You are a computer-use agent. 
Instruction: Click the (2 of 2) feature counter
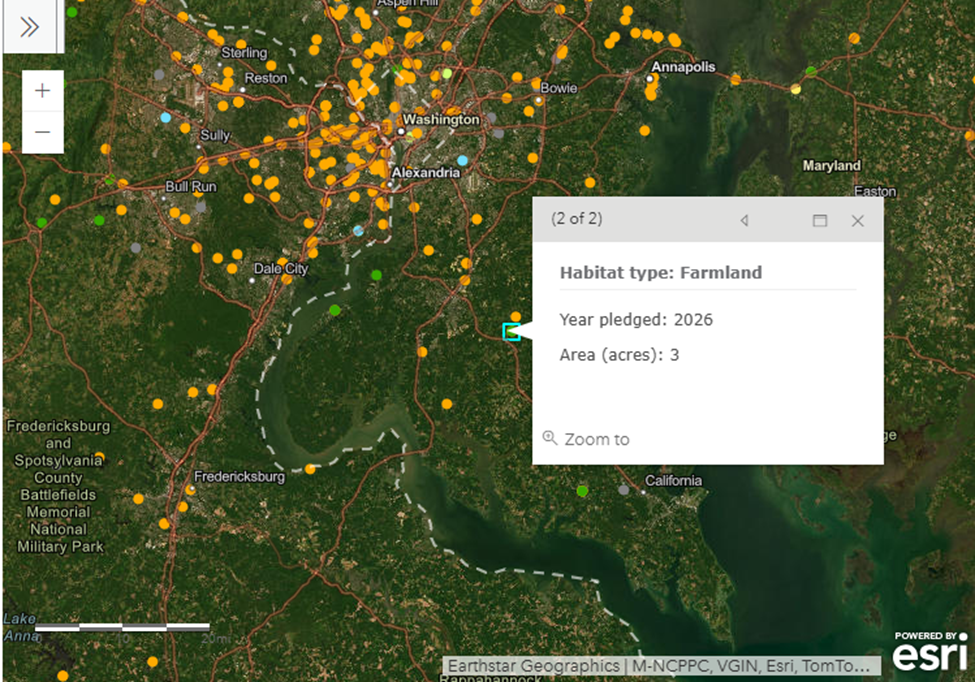click(x=577, y=219)
